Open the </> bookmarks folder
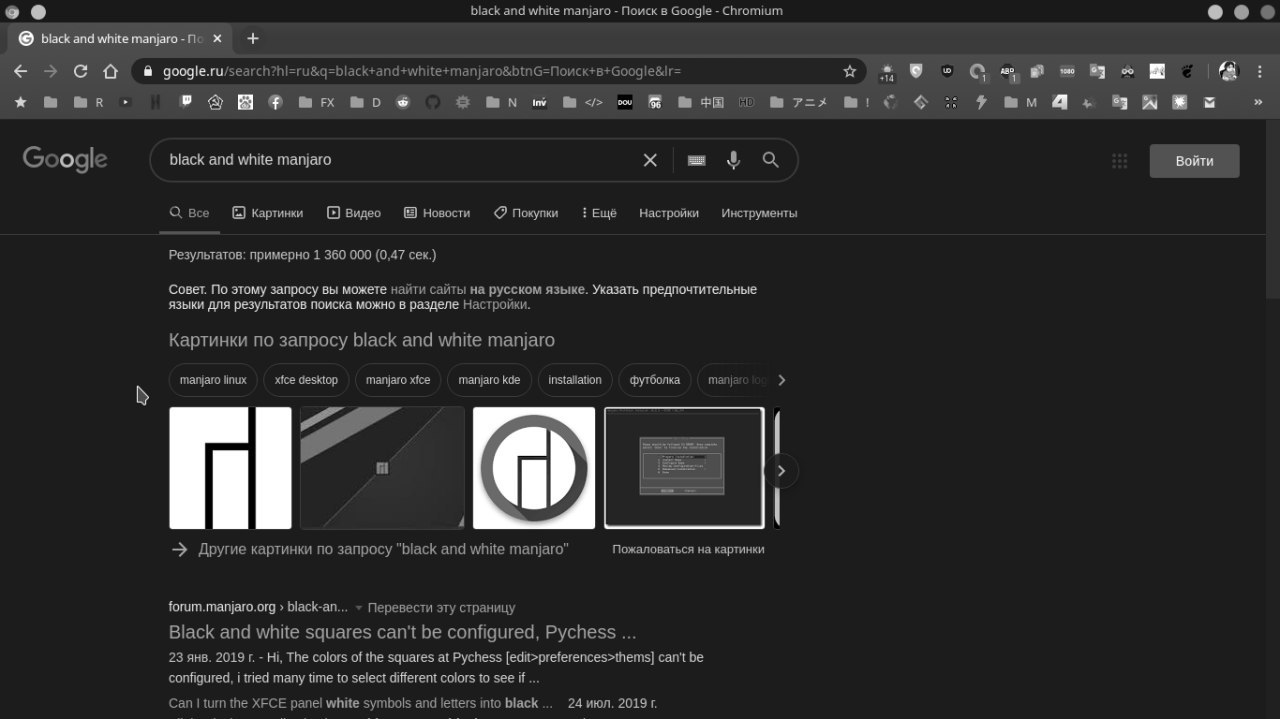This screenshot has height=719, width=1280. pyautogui.click(x=583, y=102)
